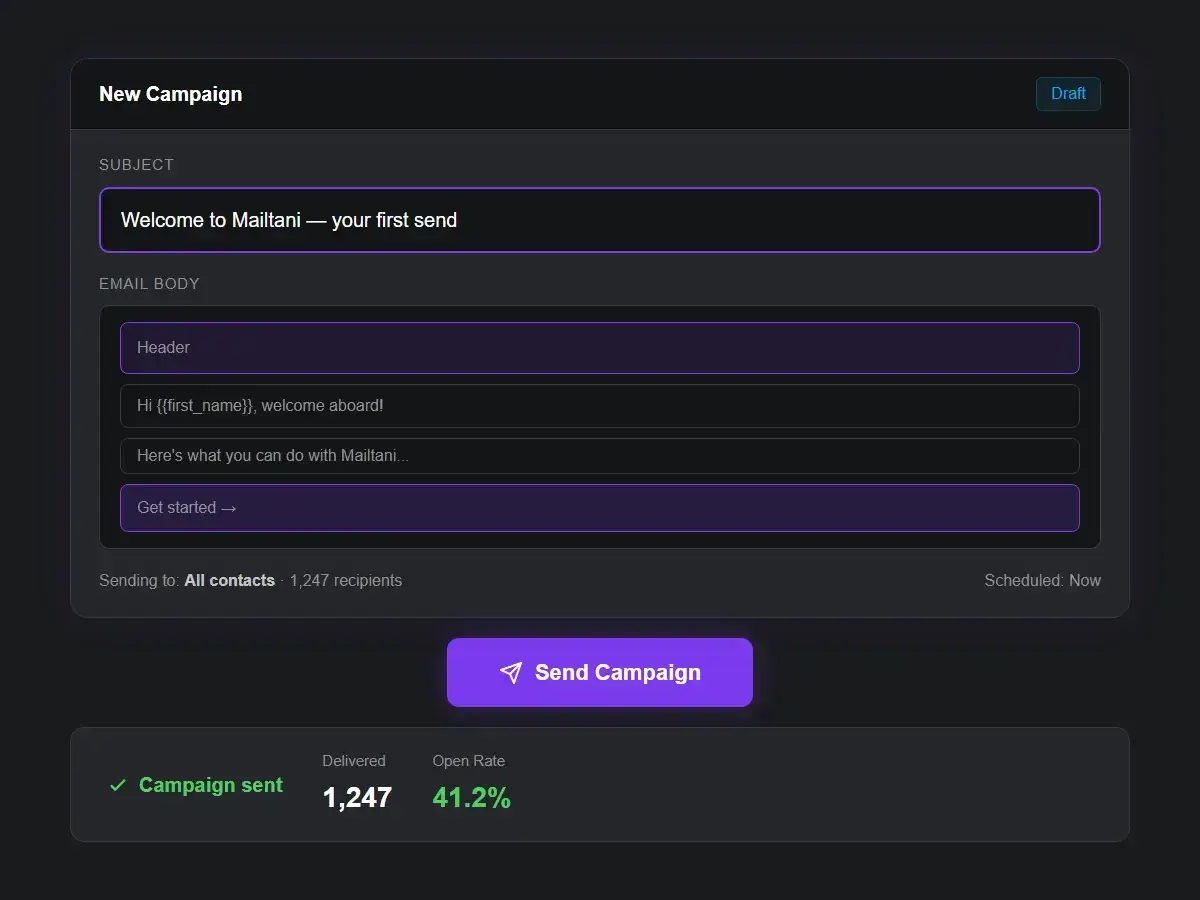The image size is (1200, 900).
Task: Click the All contacts recipient link
Action: click(x=229, y=580)
